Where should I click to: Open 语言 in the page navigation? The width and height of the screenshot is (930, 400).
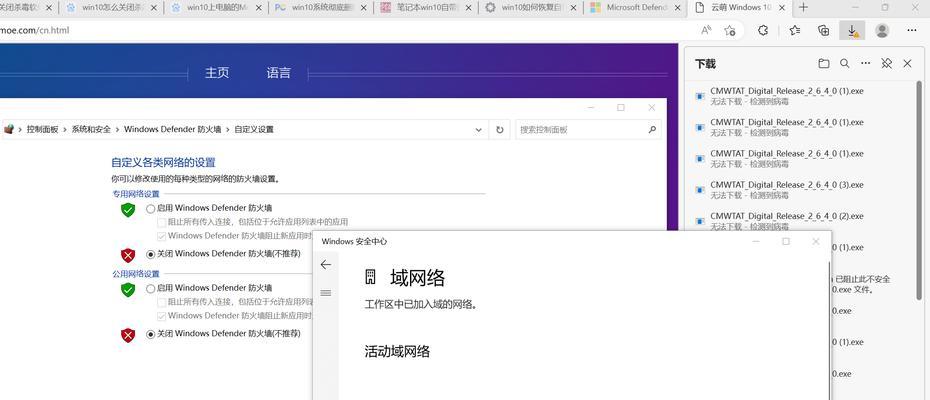[x=279, y=73]
